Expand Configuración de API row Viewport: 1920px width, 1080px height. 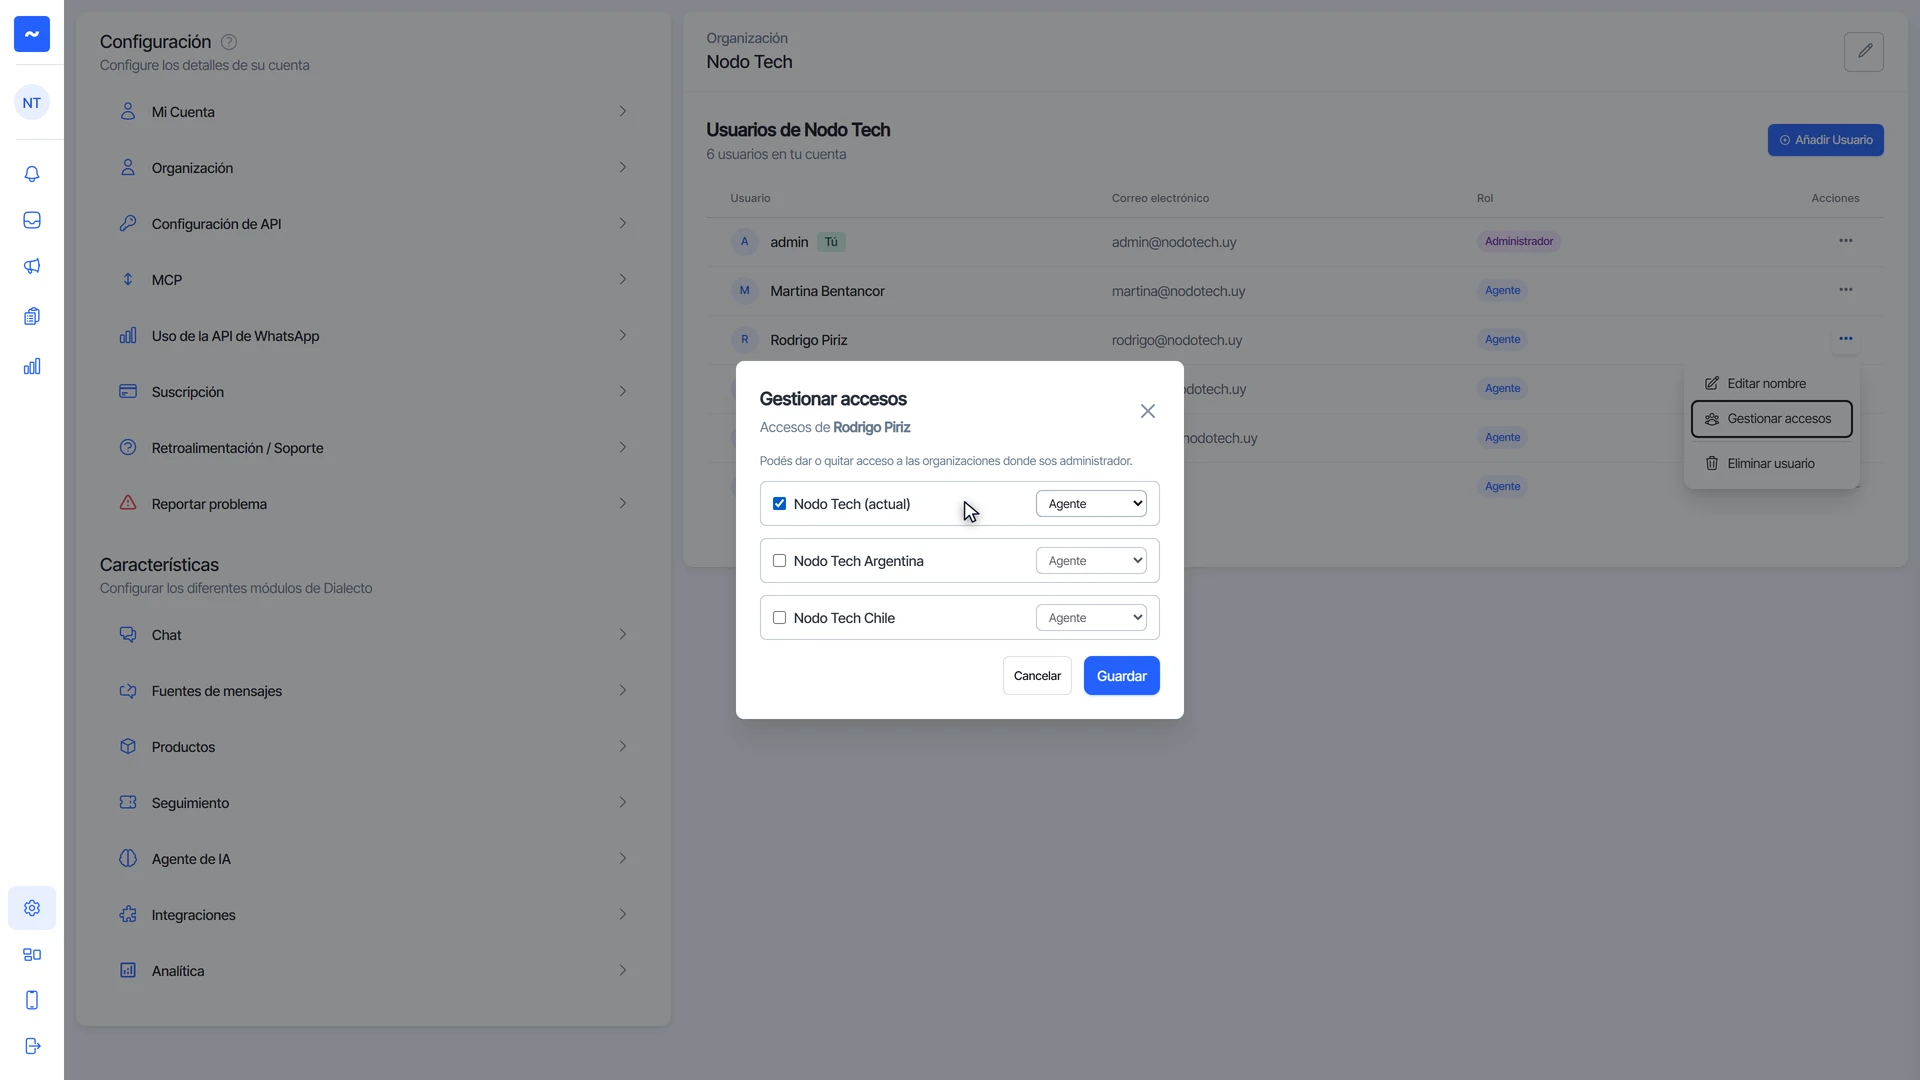tap(373, 224)
